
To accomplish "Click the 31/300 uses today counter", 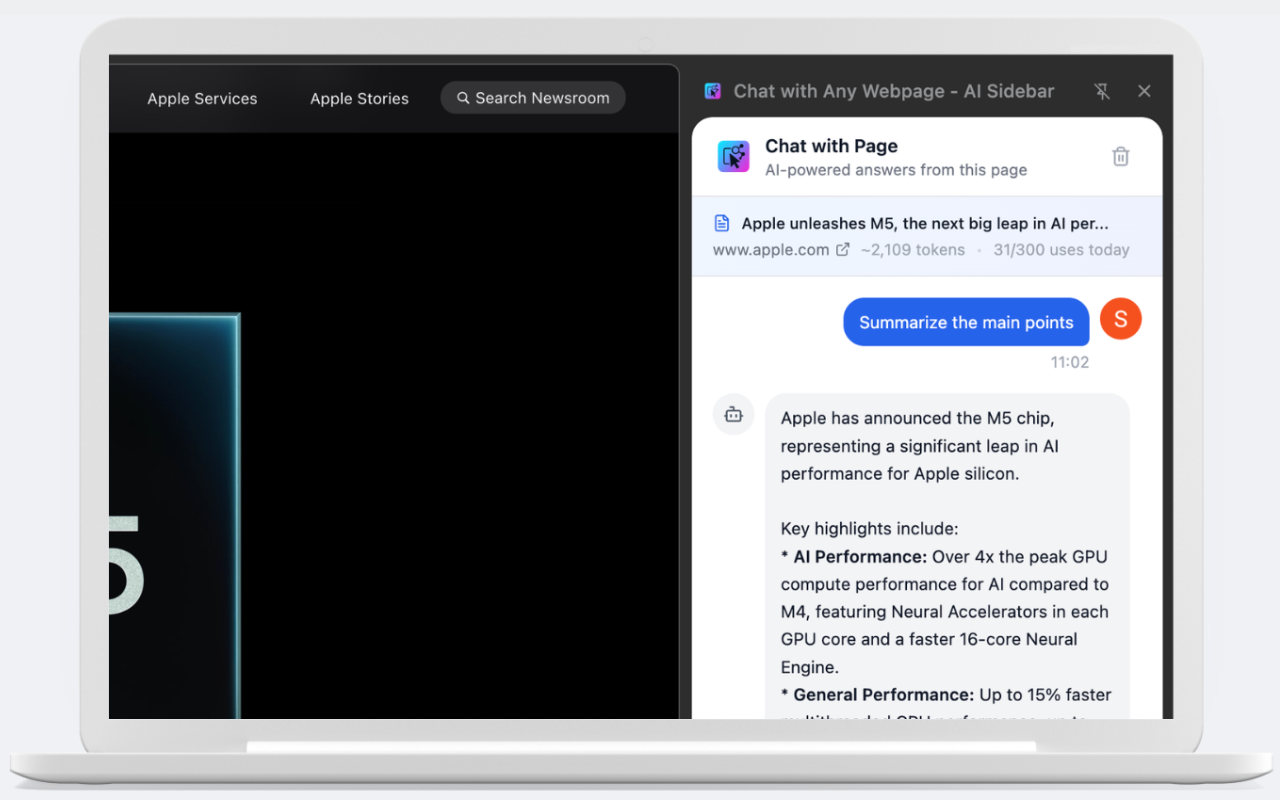I will (1061, 250).
